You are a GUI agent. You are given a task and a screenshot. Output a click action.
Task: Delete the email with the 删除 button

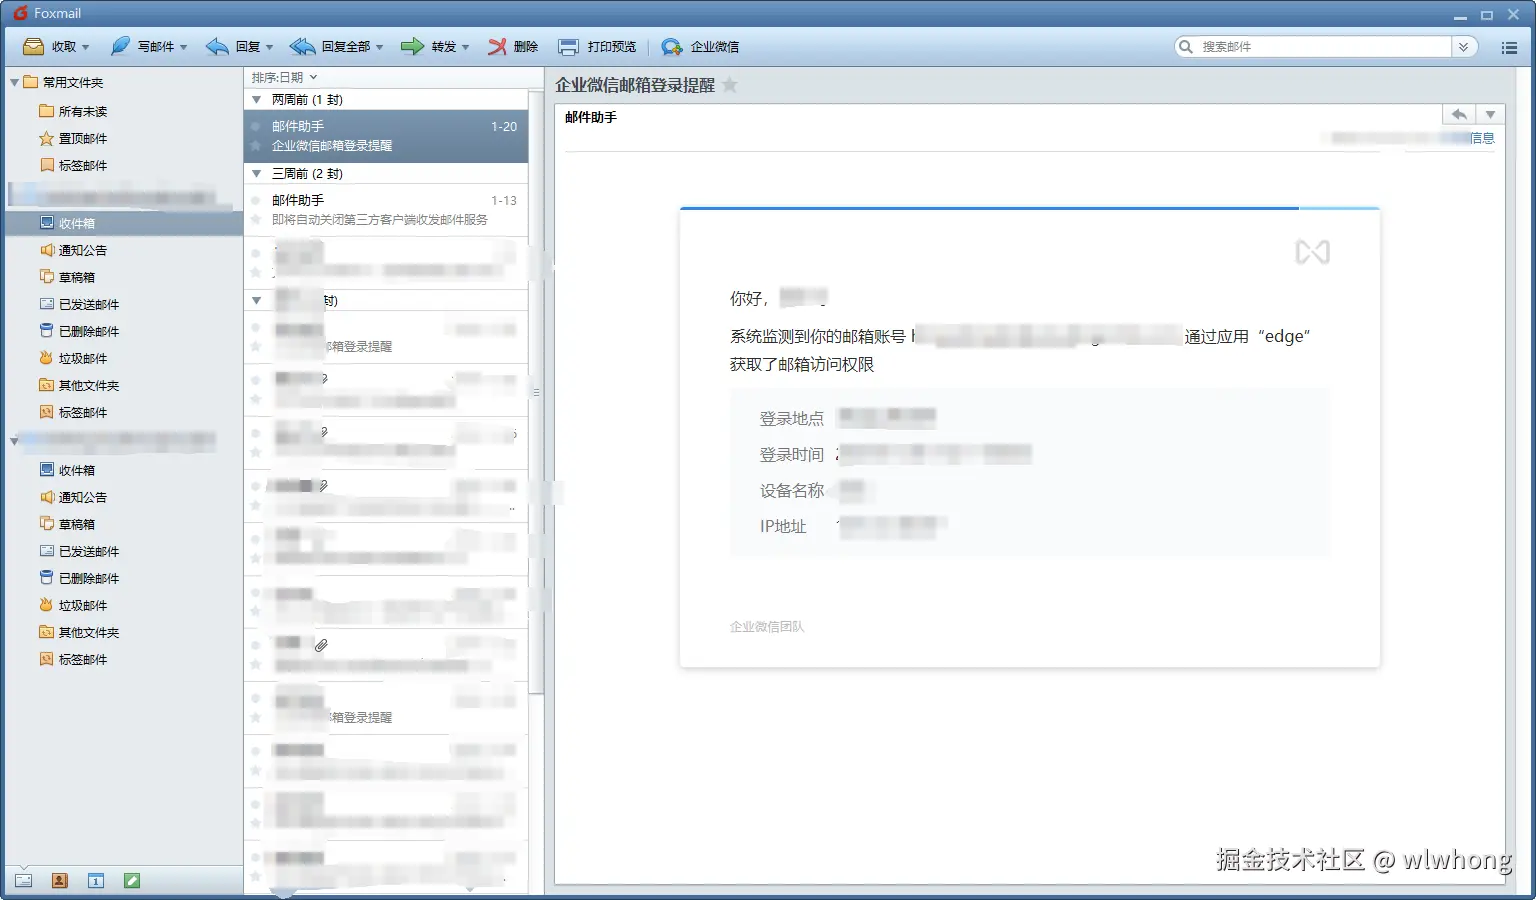513,47
